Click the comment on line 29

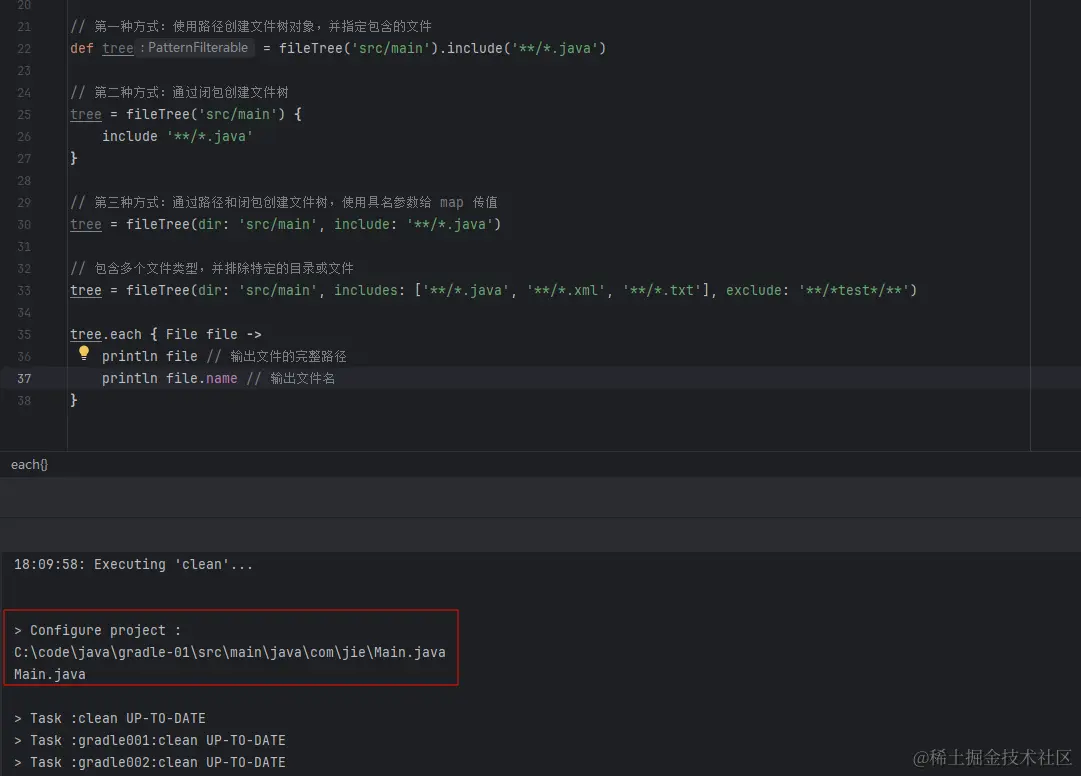click(x=283, y=202)
